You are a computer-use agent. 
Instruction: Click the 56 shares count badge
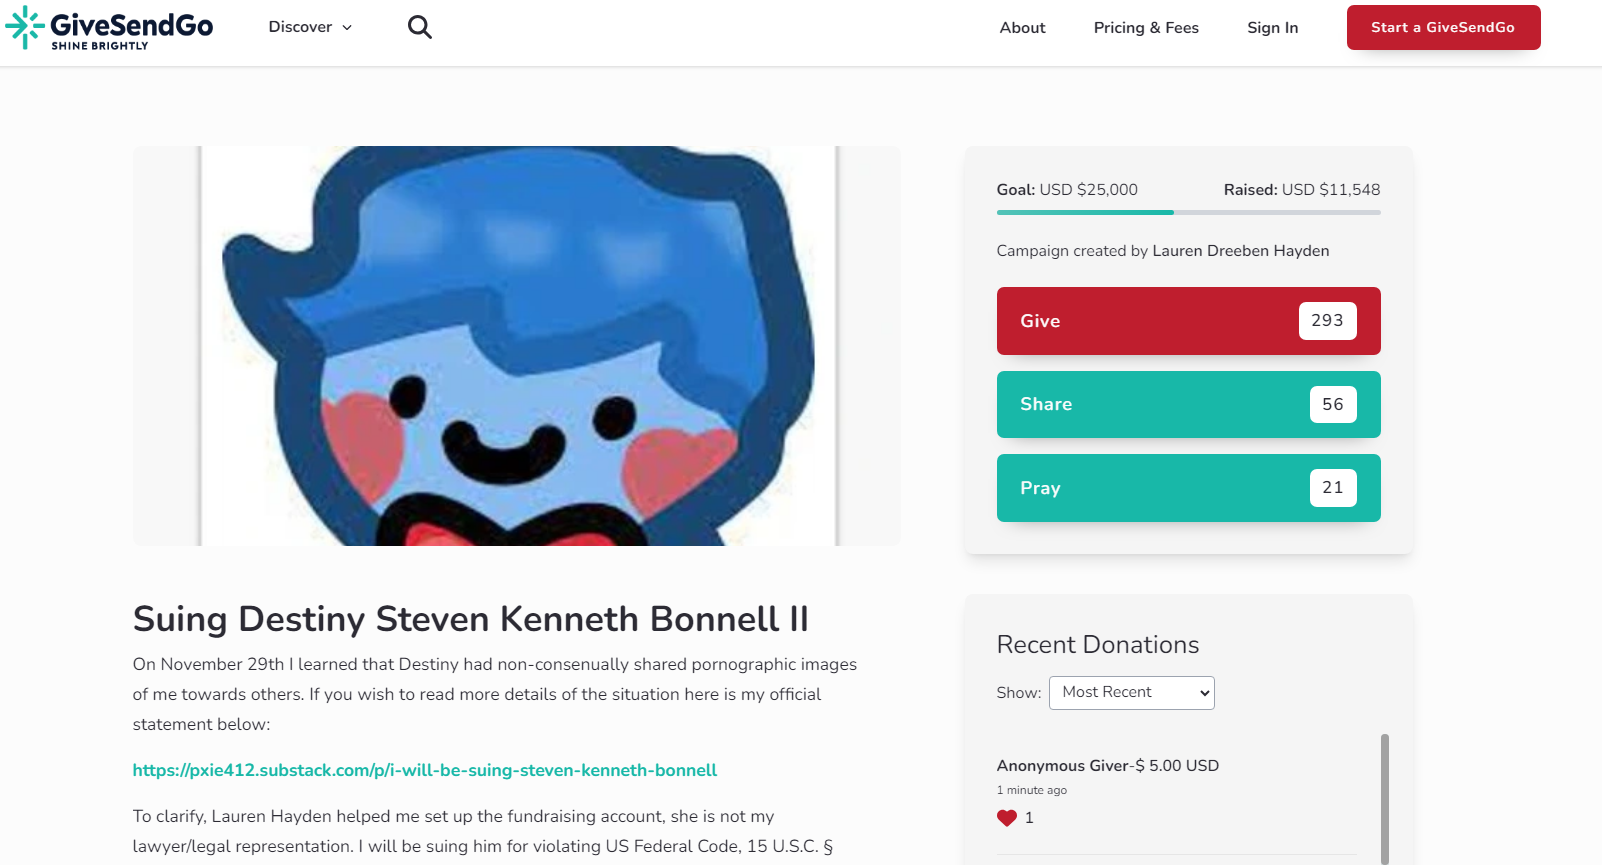1333,404
